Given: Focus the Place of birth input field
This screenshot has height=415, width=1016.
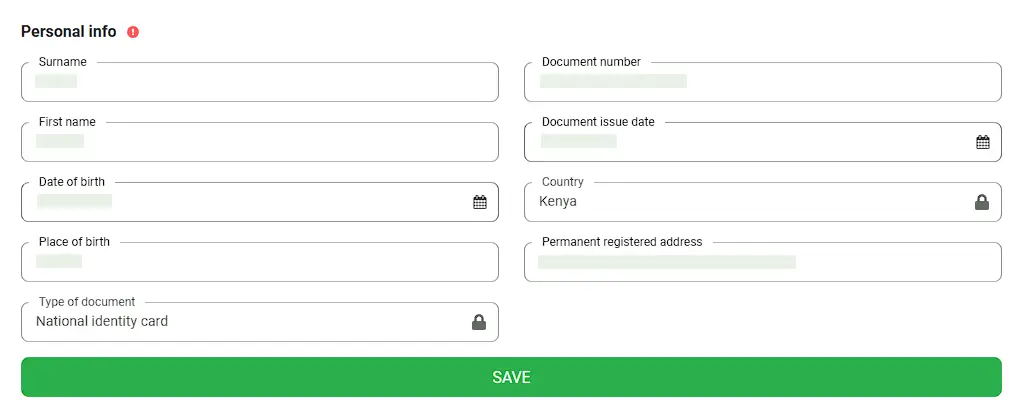Looking at the screenshot, I should point(260,263).
